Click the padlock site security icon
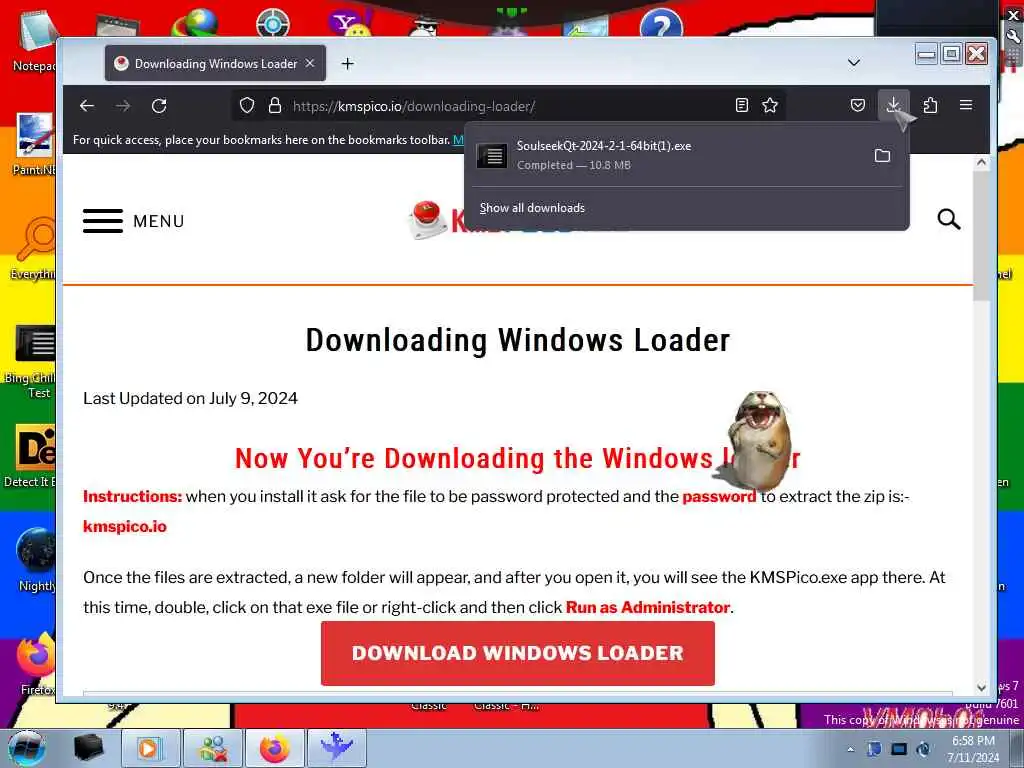 click(x=275, y=105)
